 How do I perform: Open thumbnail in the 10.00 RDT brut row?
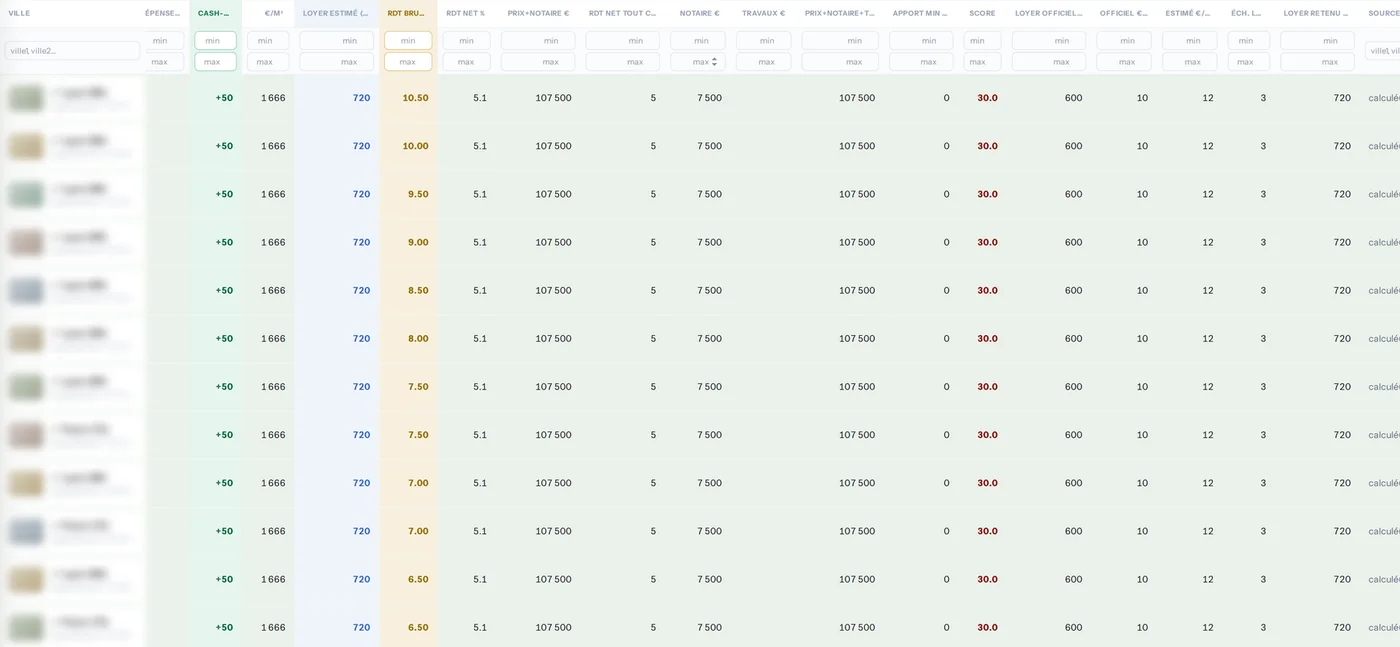click(26, 146)
